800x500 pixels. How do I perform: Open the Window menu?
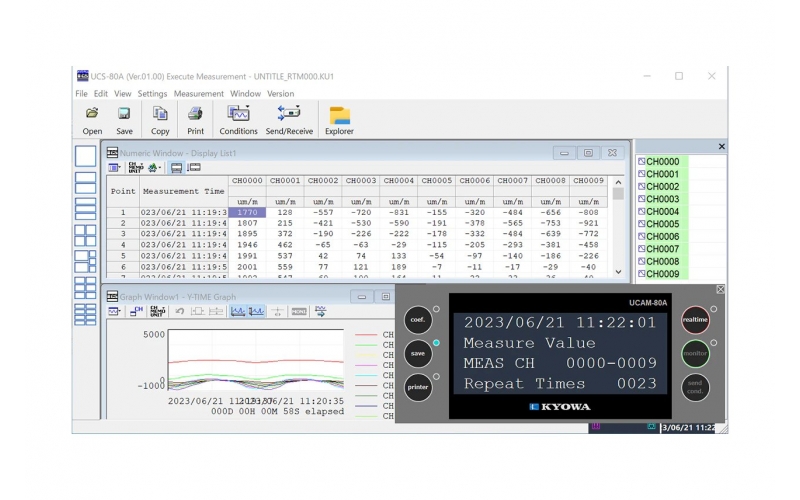[245, 94]
